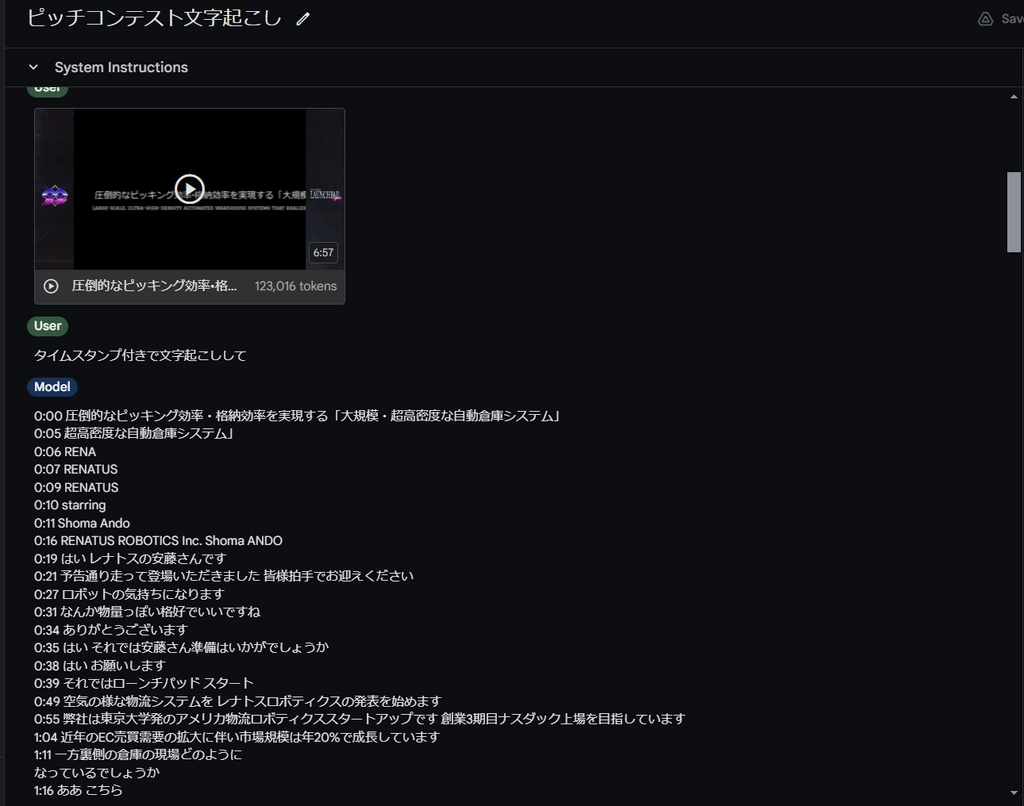1024x806 pixels.
Task: Select line 0:34 ありがとうございます
Action: coord(111,630)
